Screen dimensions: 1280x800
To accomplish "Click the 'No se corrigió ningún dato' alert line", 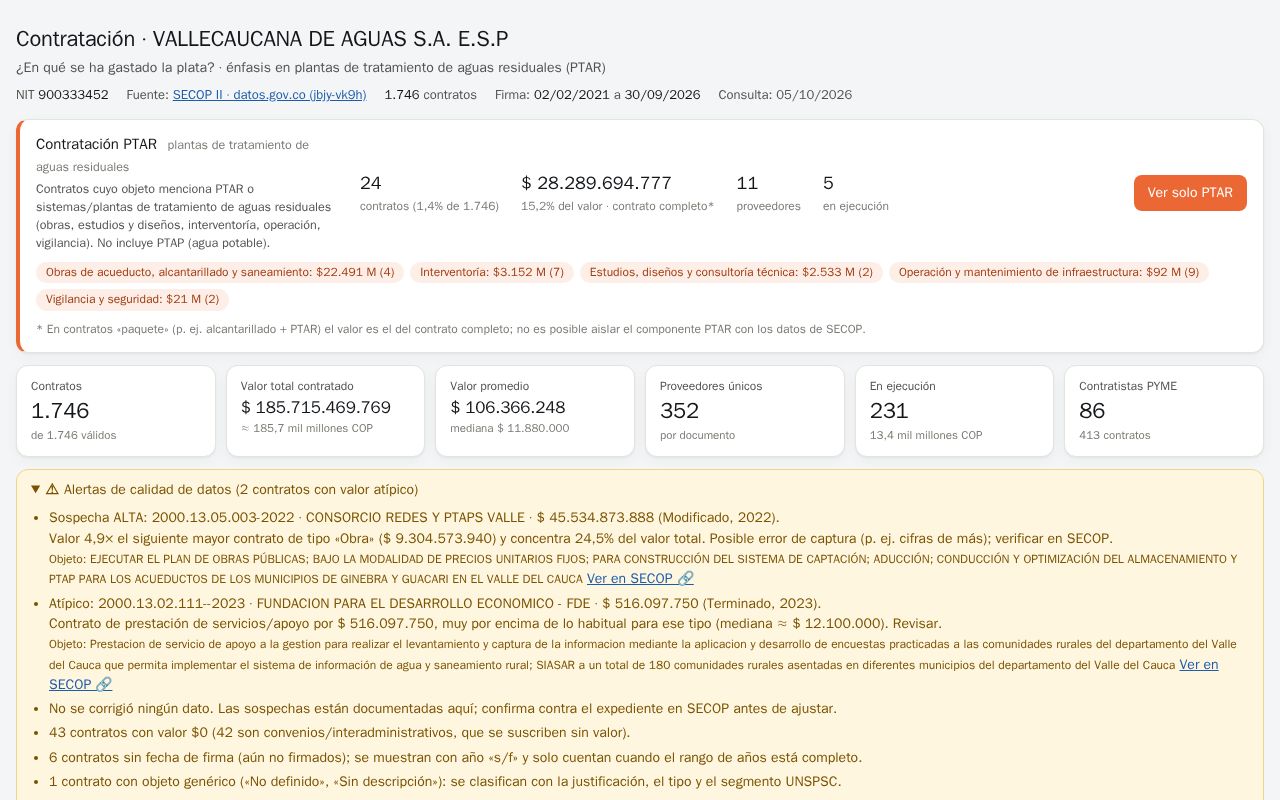I will [x=443, y=709].
